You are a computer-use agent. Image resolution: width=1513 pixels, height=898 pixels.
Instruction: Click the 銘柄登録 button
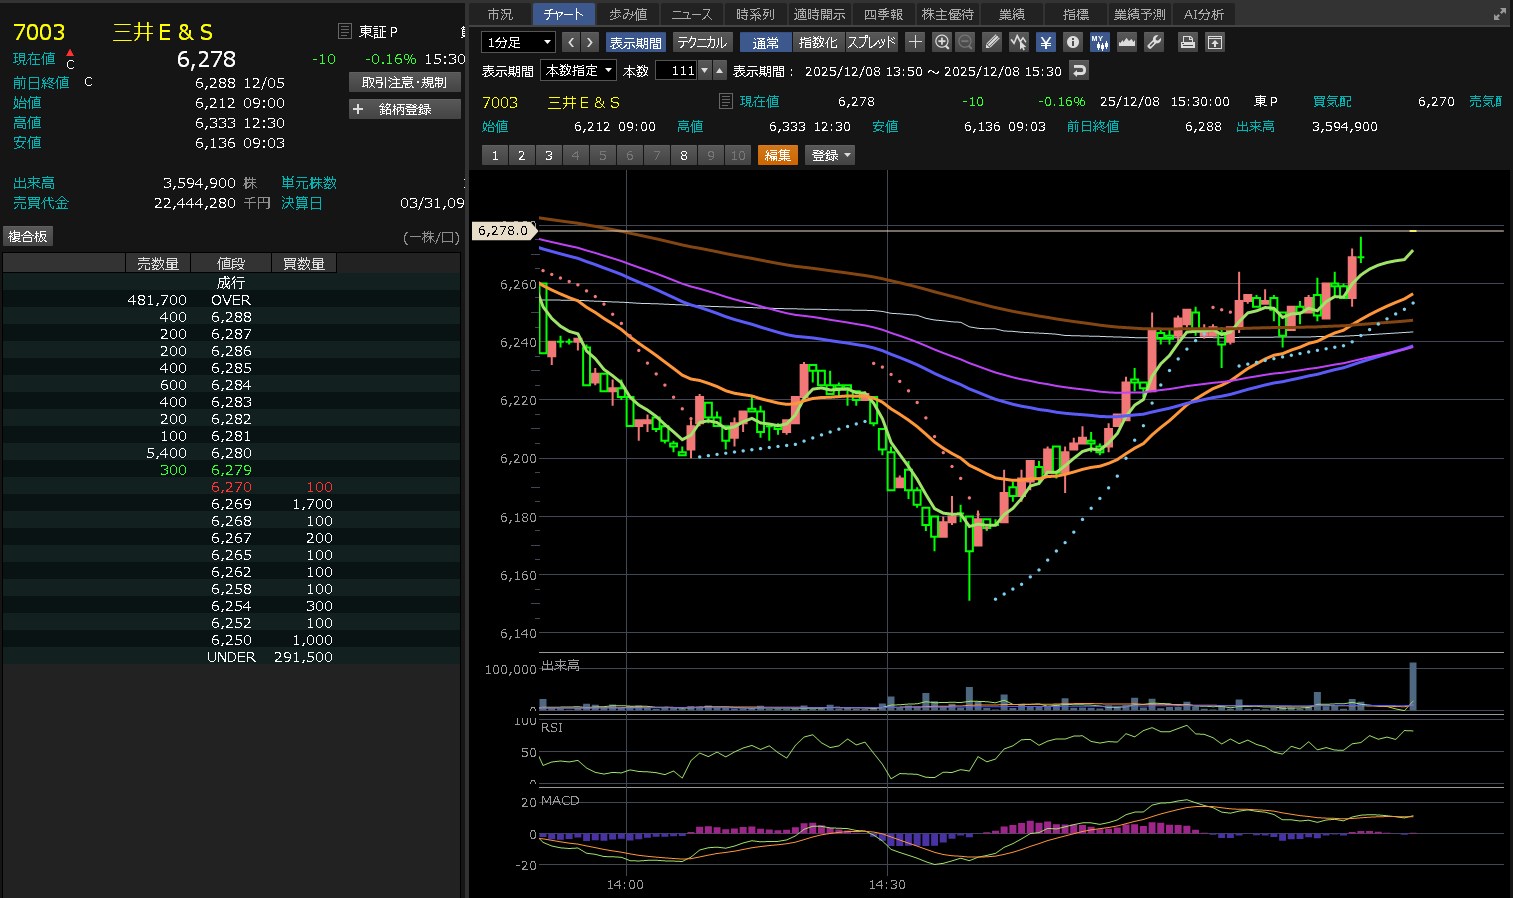click(x=404, y=109)
